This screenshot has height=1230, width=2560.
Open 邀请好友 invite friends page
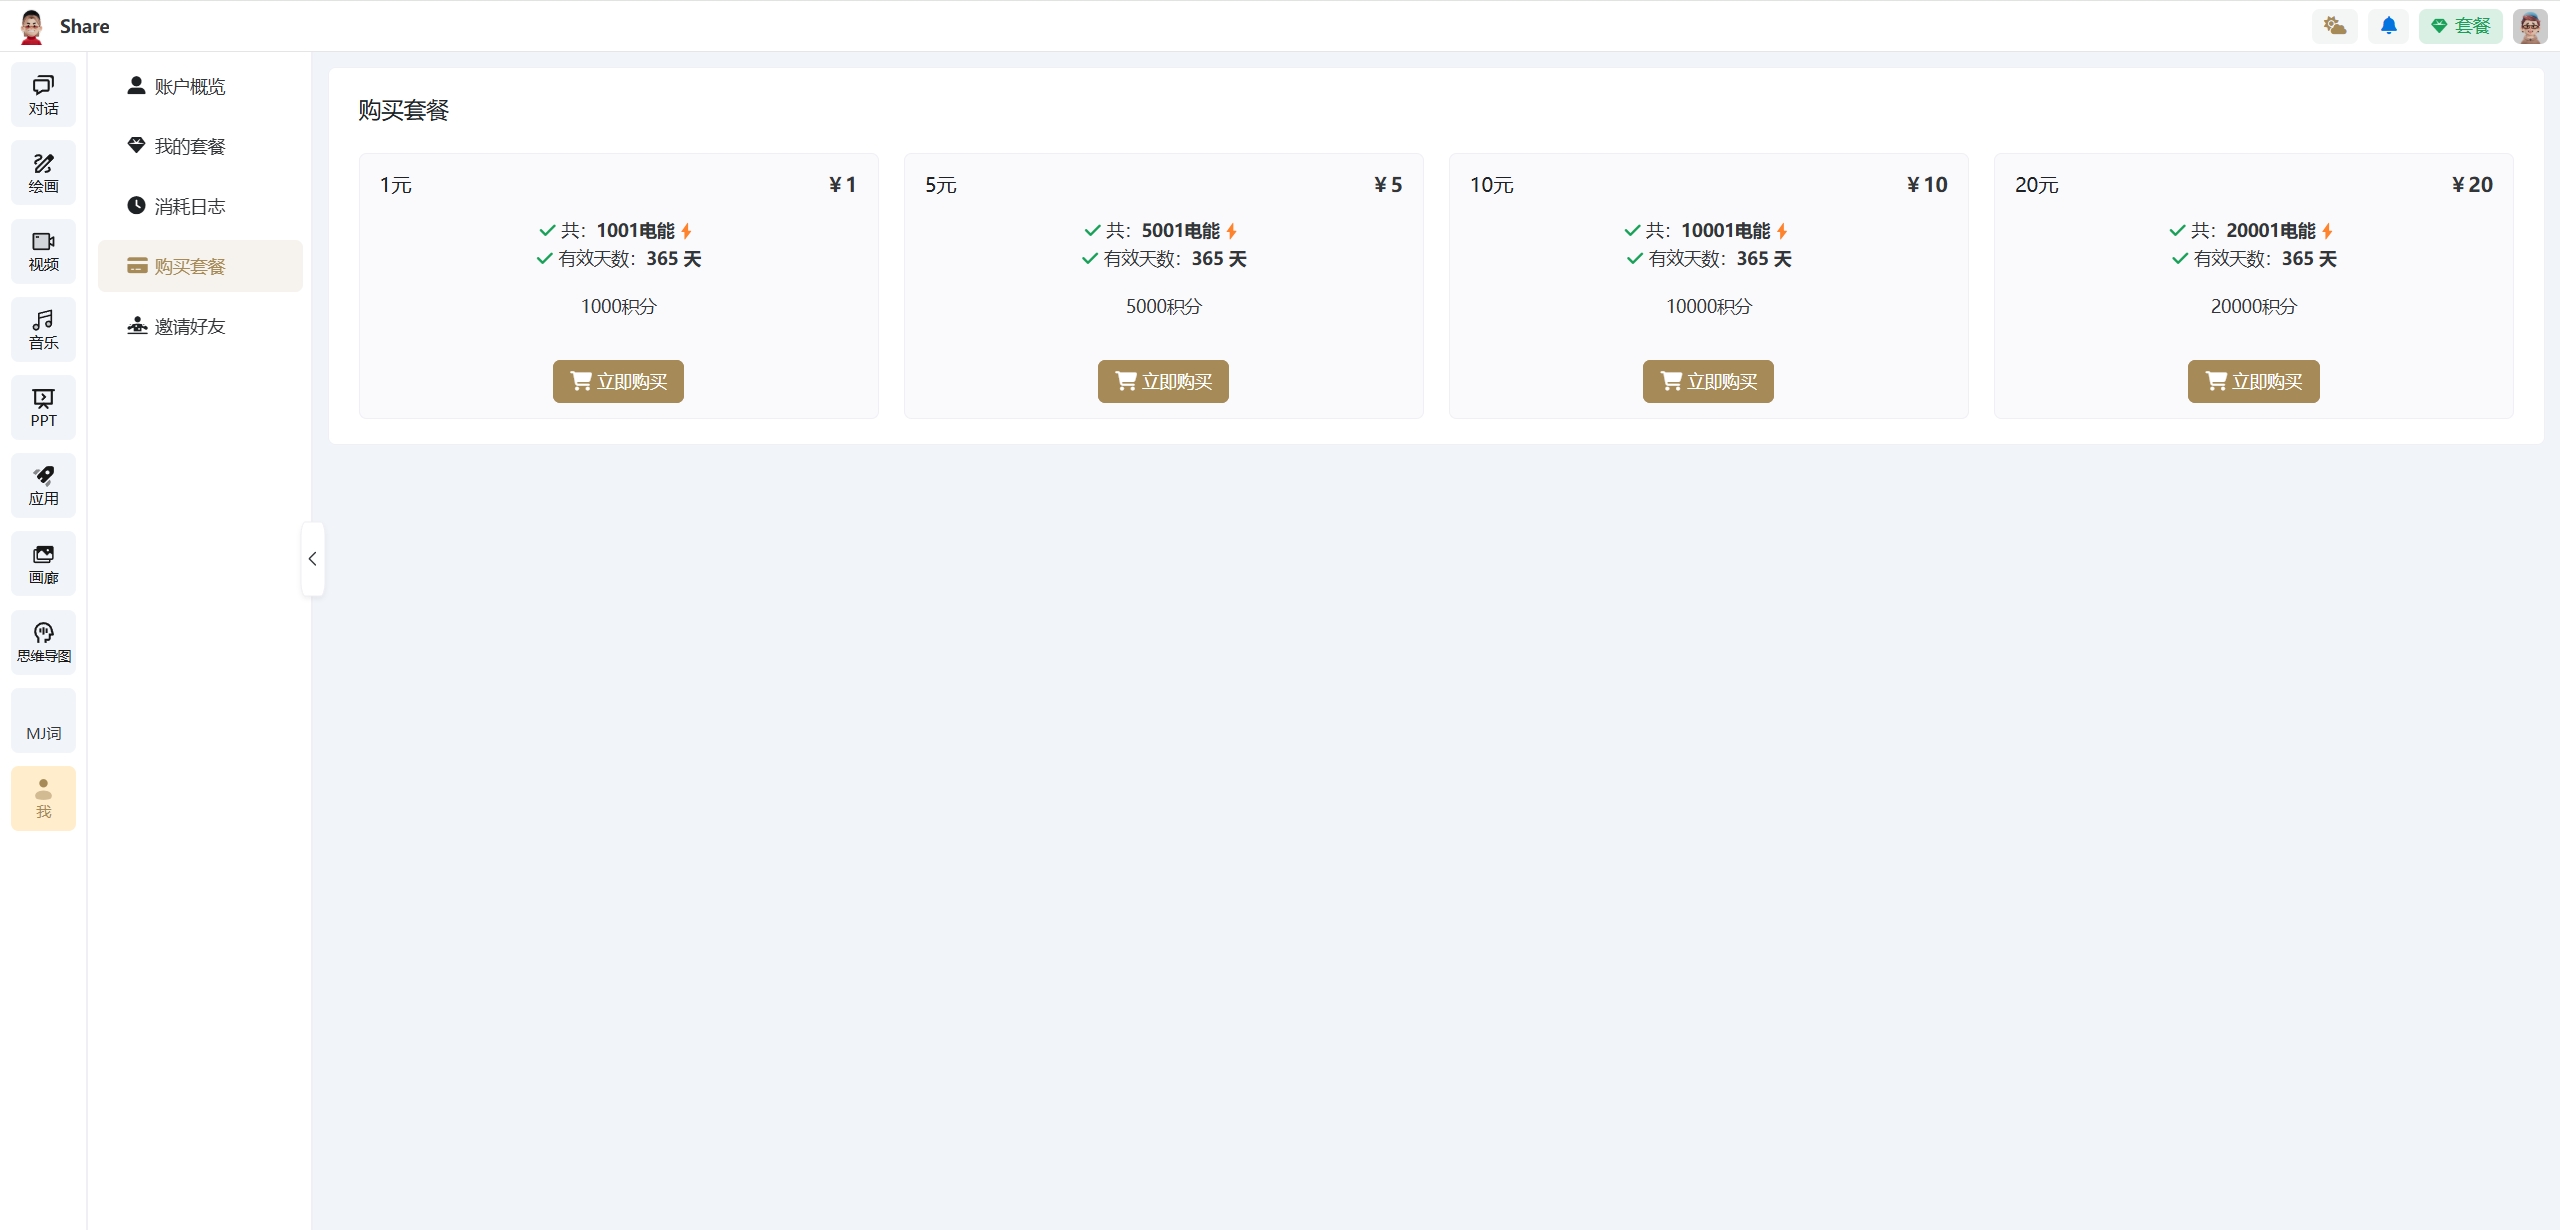(x=189, y=327)
